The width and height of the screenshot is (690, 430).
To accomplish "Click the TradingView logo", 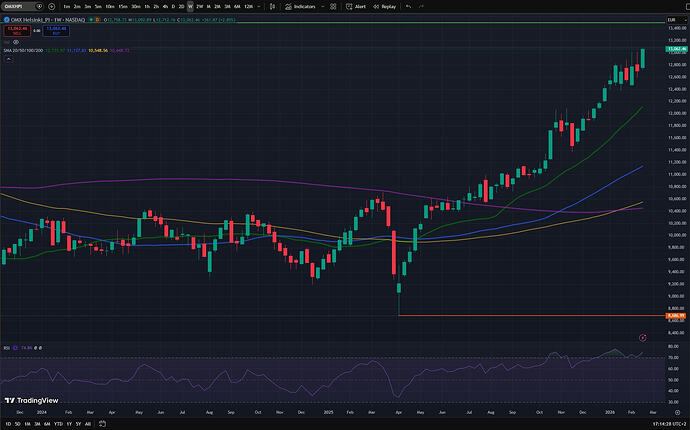I will tap(31, 401).
